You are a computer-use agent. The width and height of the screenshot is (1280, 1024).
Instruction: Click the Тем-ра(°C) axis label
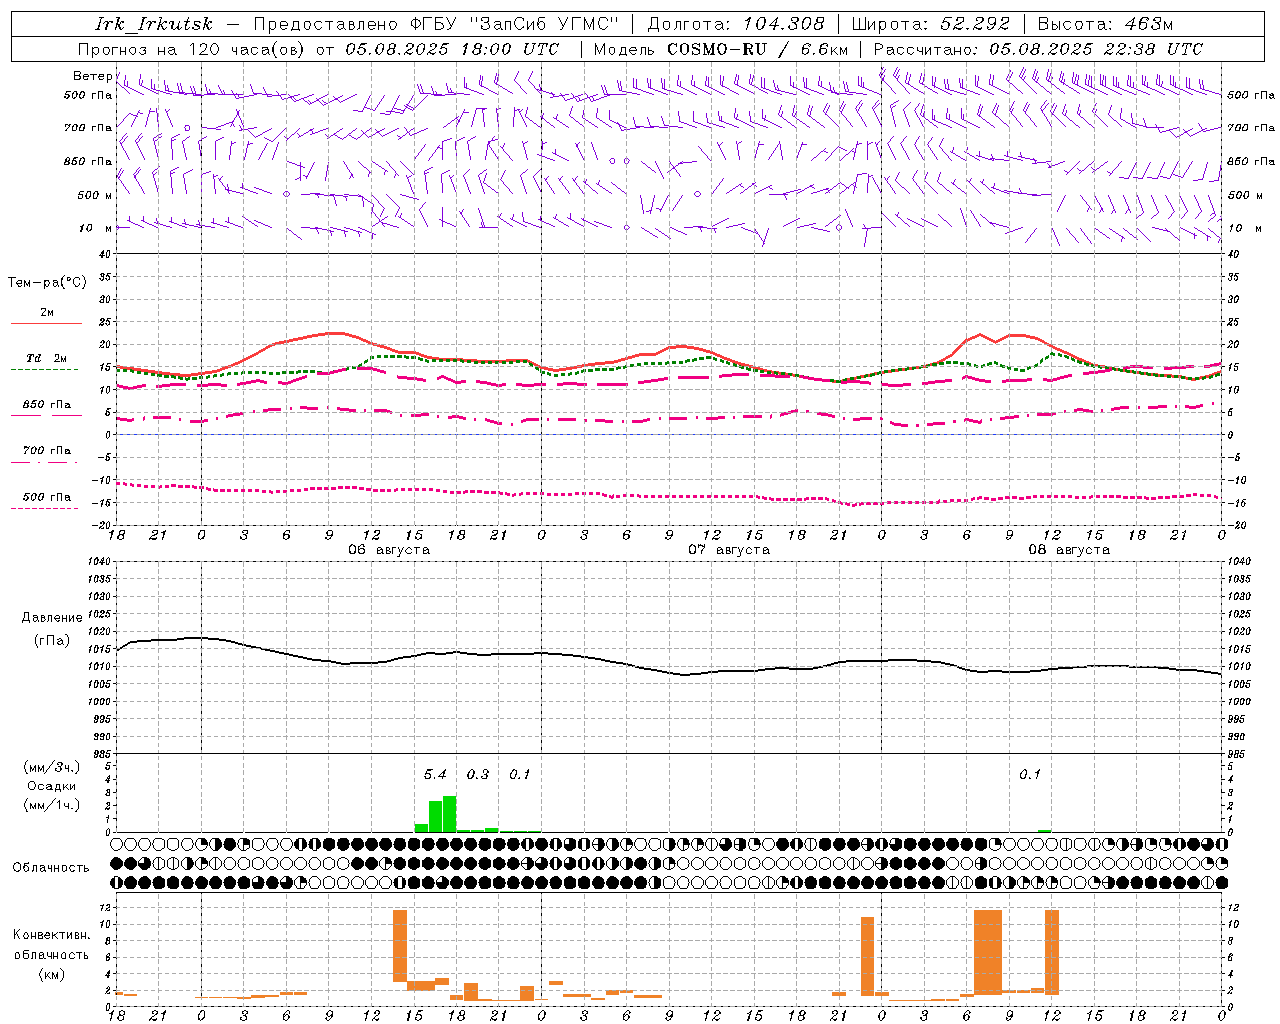click(x=47, y=283)
